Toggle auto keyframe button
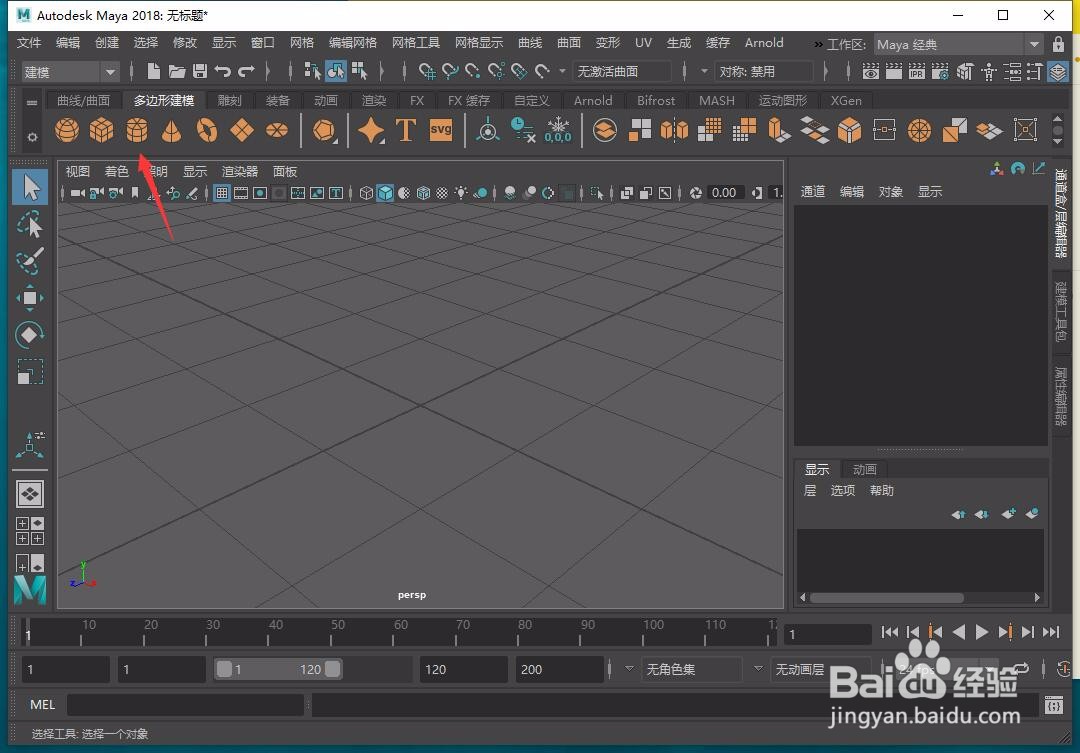 click(x=1063, y=668)
